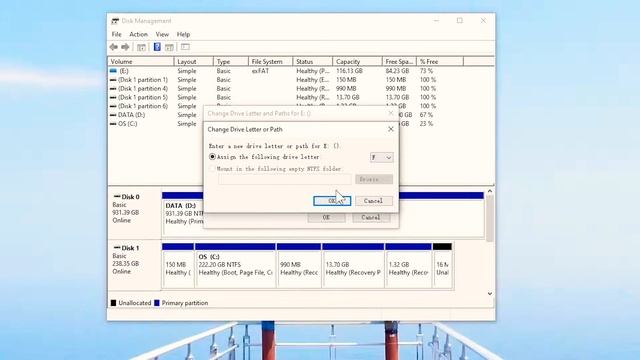The image size is (640, 360).
Task: Open the Action menu
Action: click(138, 34)
